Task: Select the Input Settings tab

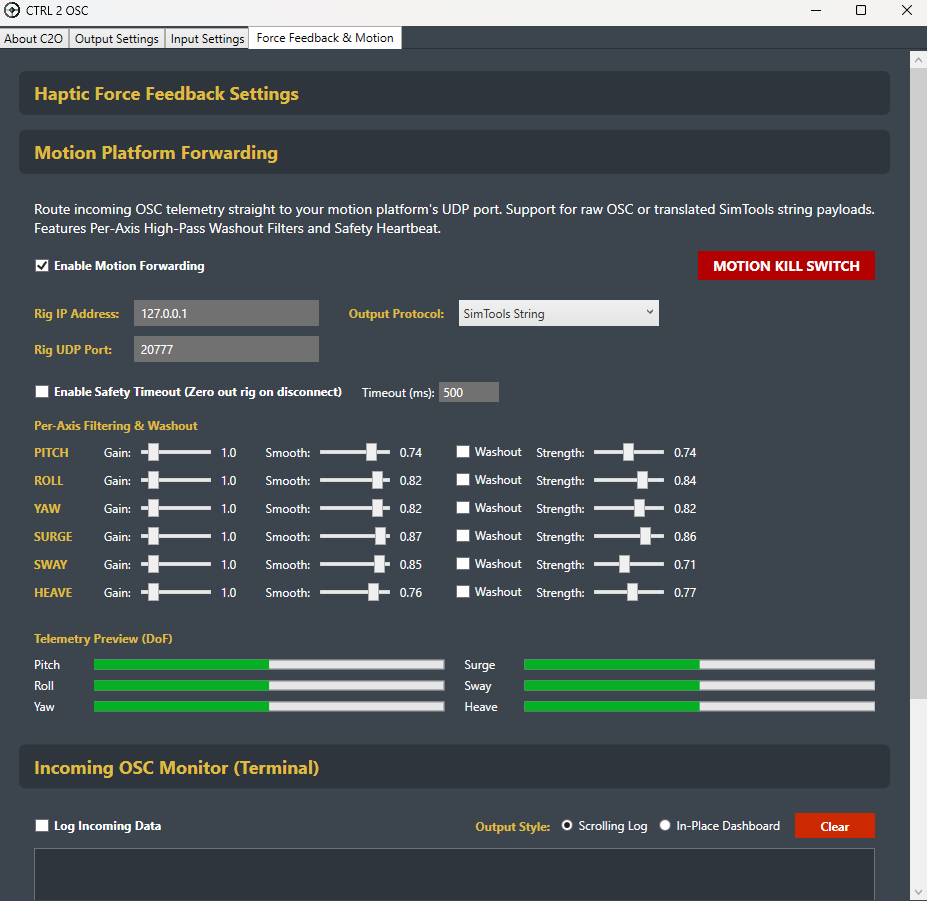Action: (x=206, y=38)
